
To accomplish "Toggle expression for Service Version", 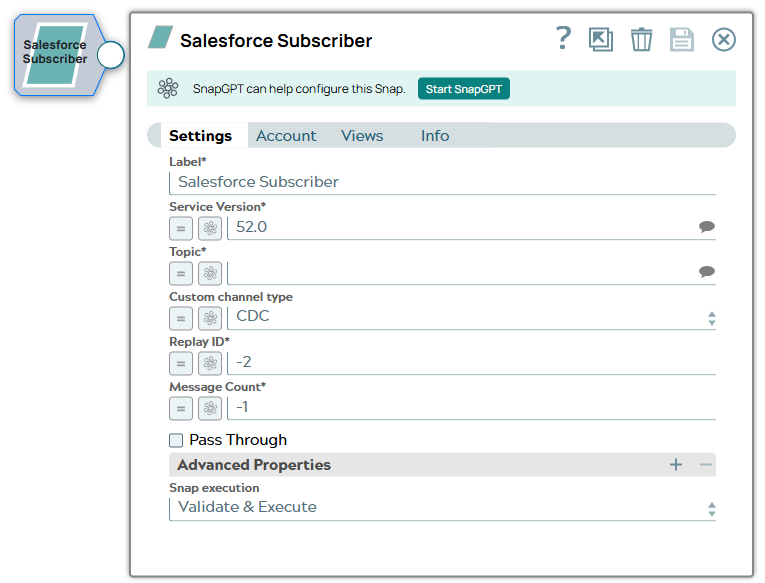I will [181, 228].
